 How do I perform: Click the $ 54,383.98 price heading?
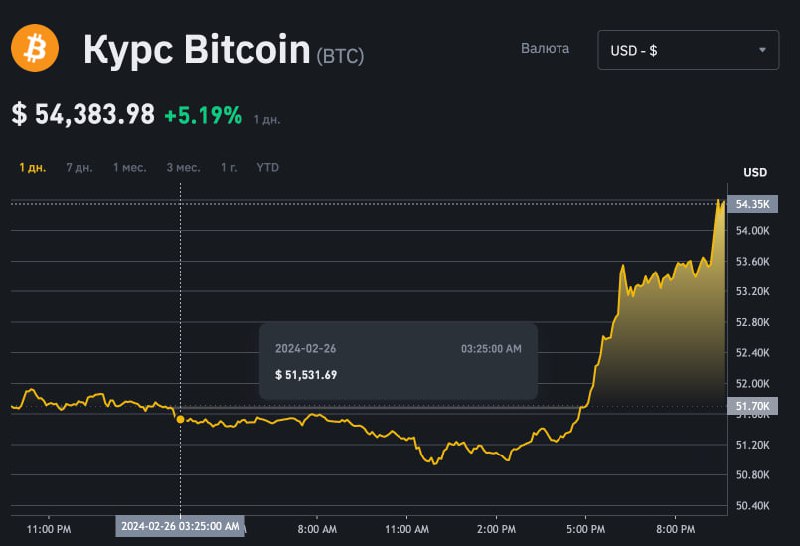[83, 115]
